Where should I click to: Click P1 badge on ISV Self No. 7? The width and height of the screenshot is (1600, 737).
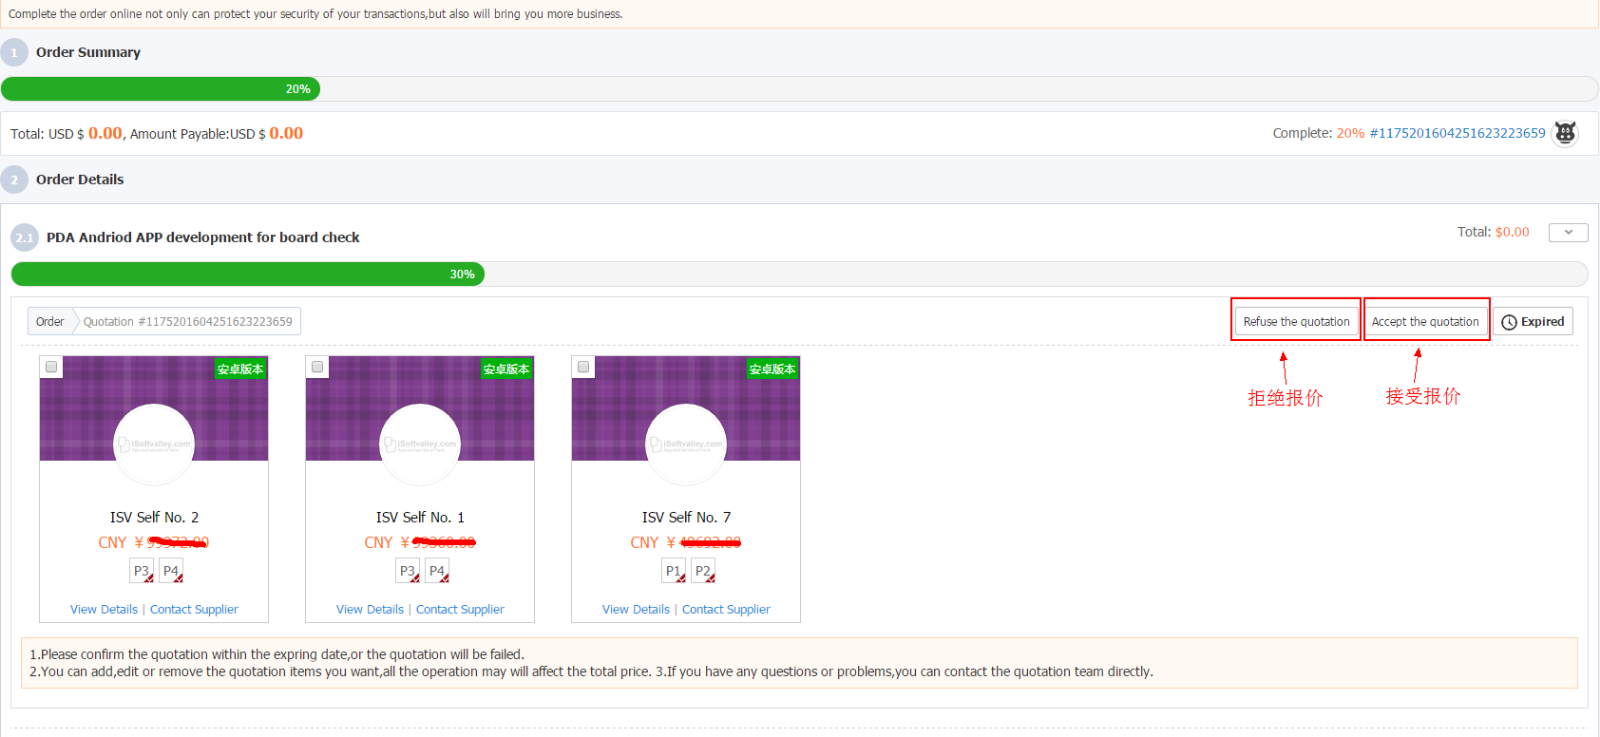(x=674, y=571)
